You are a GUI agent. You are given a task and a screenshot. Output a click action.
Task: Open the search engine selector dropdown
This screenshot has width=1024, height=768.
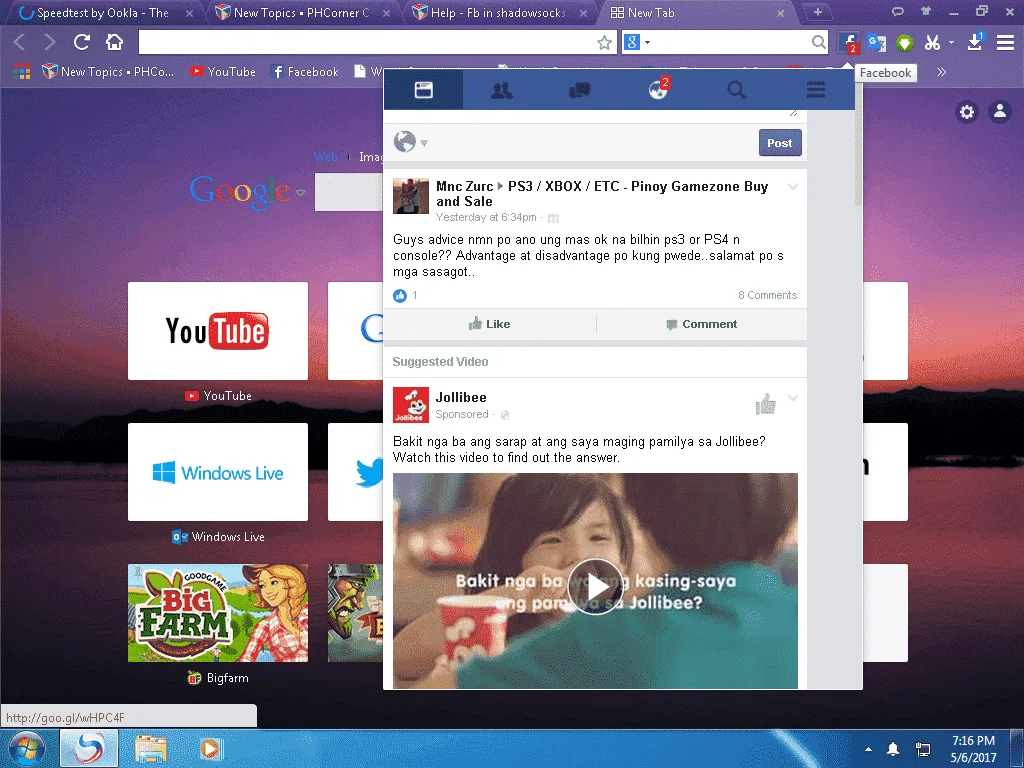638,42
